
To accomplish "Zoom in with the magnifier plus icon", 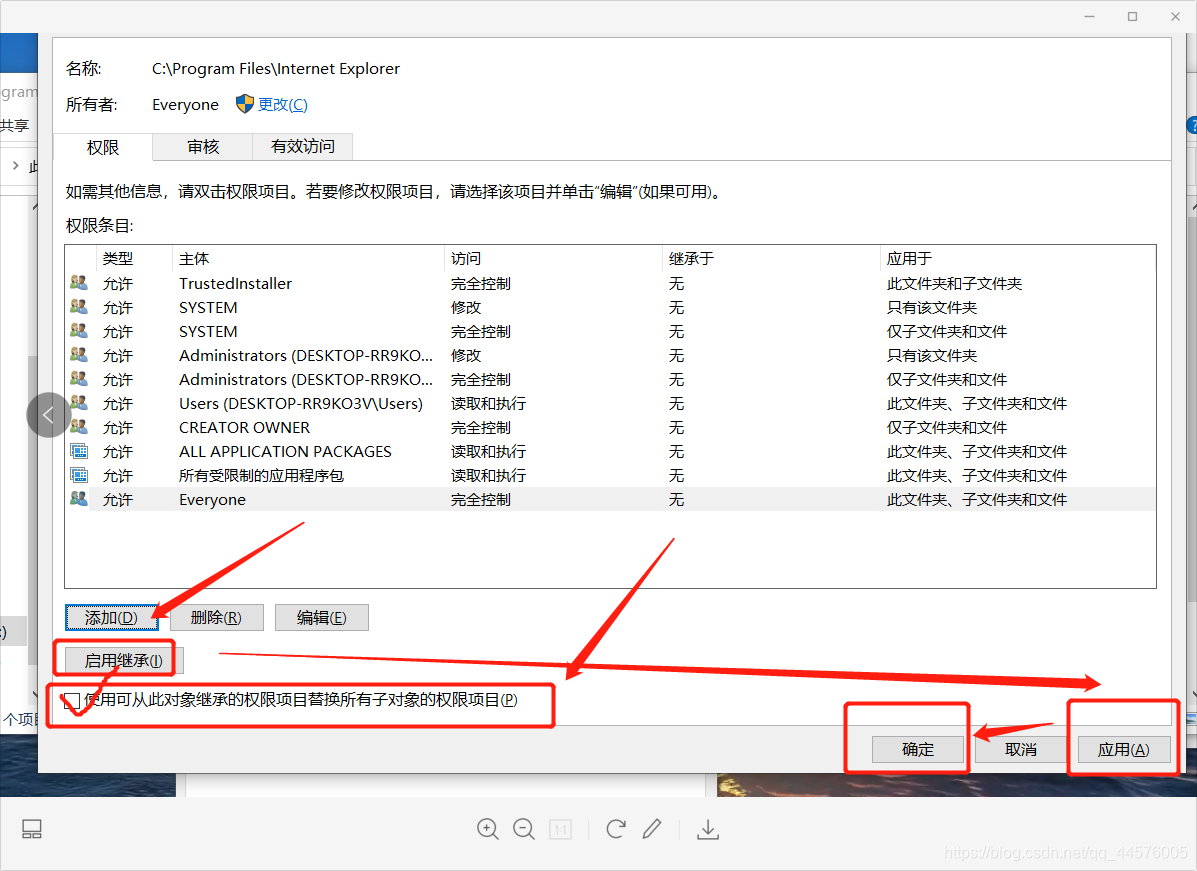I will [488, 829].
